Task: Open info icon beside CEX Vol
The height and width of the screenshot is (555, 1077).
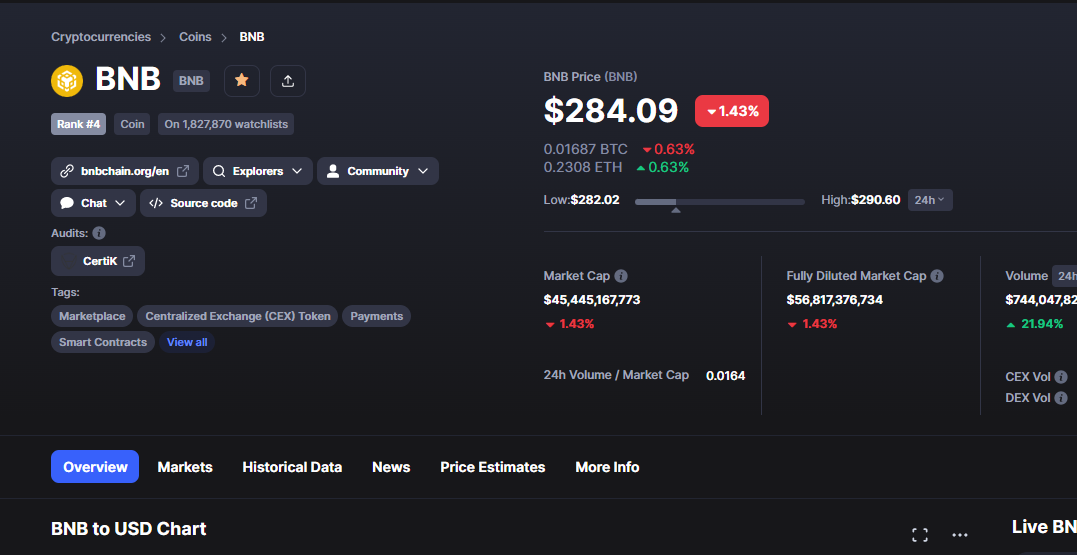Action: 1061,377
